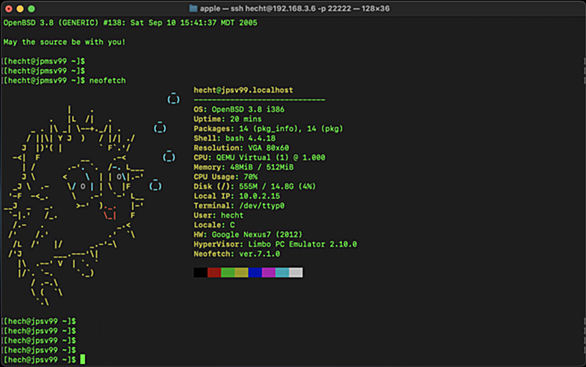Click the neofetch command text

[x=107, y=80]
